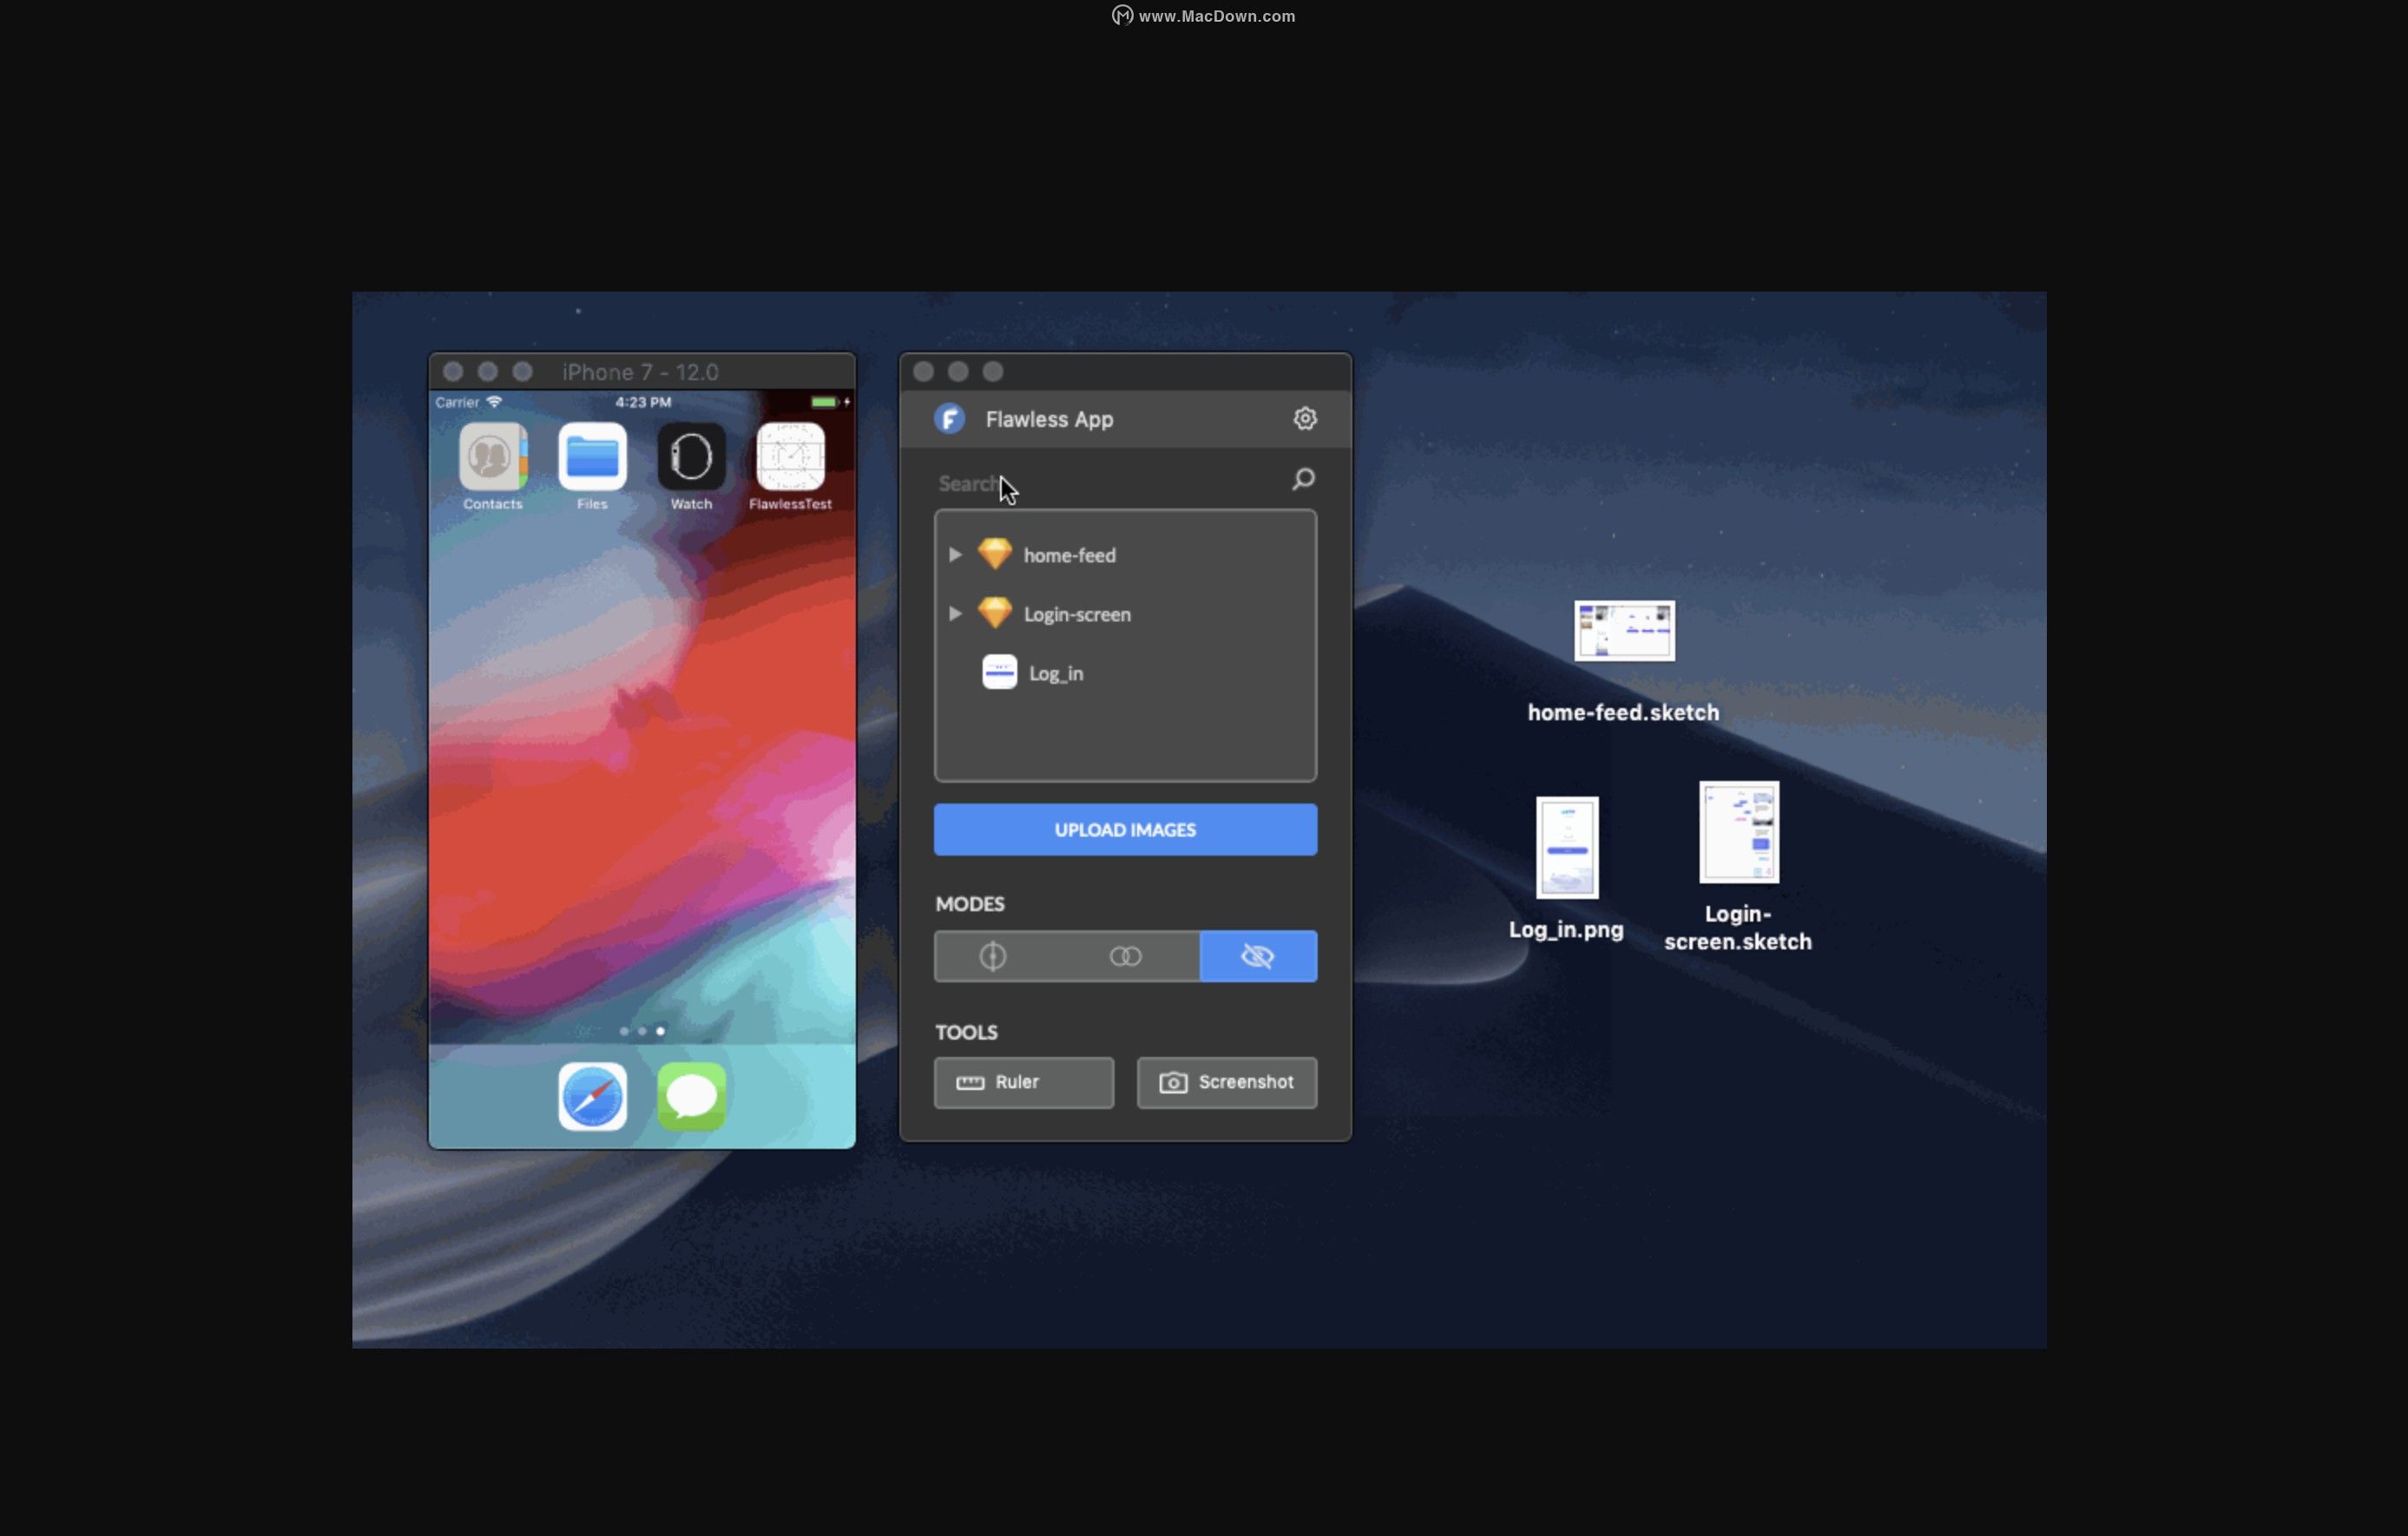Click the Flawless App logo icon
Screen dimensions: 2408x1536
[949, 419]
